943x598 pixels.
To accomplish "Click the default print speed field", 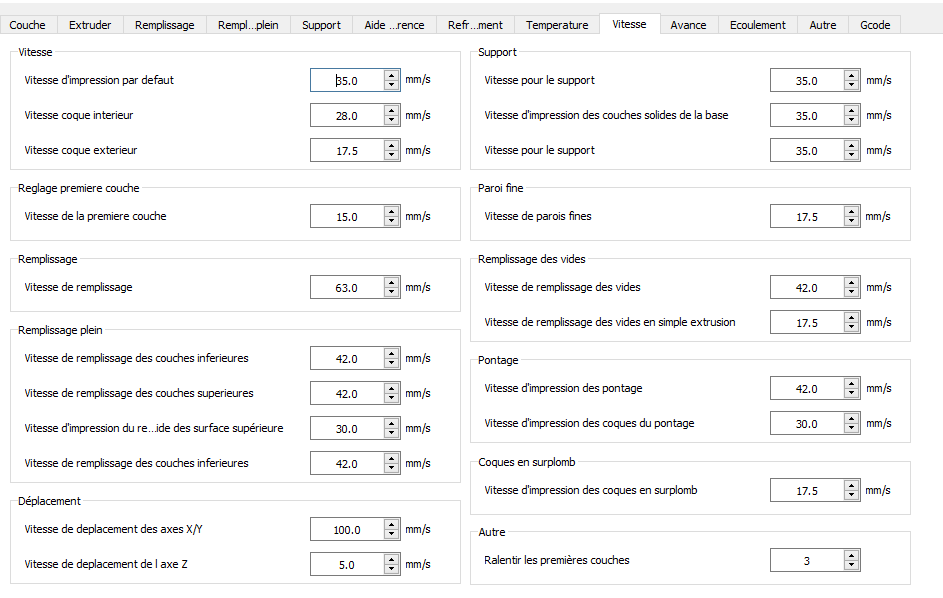I will tap(346, 80).
